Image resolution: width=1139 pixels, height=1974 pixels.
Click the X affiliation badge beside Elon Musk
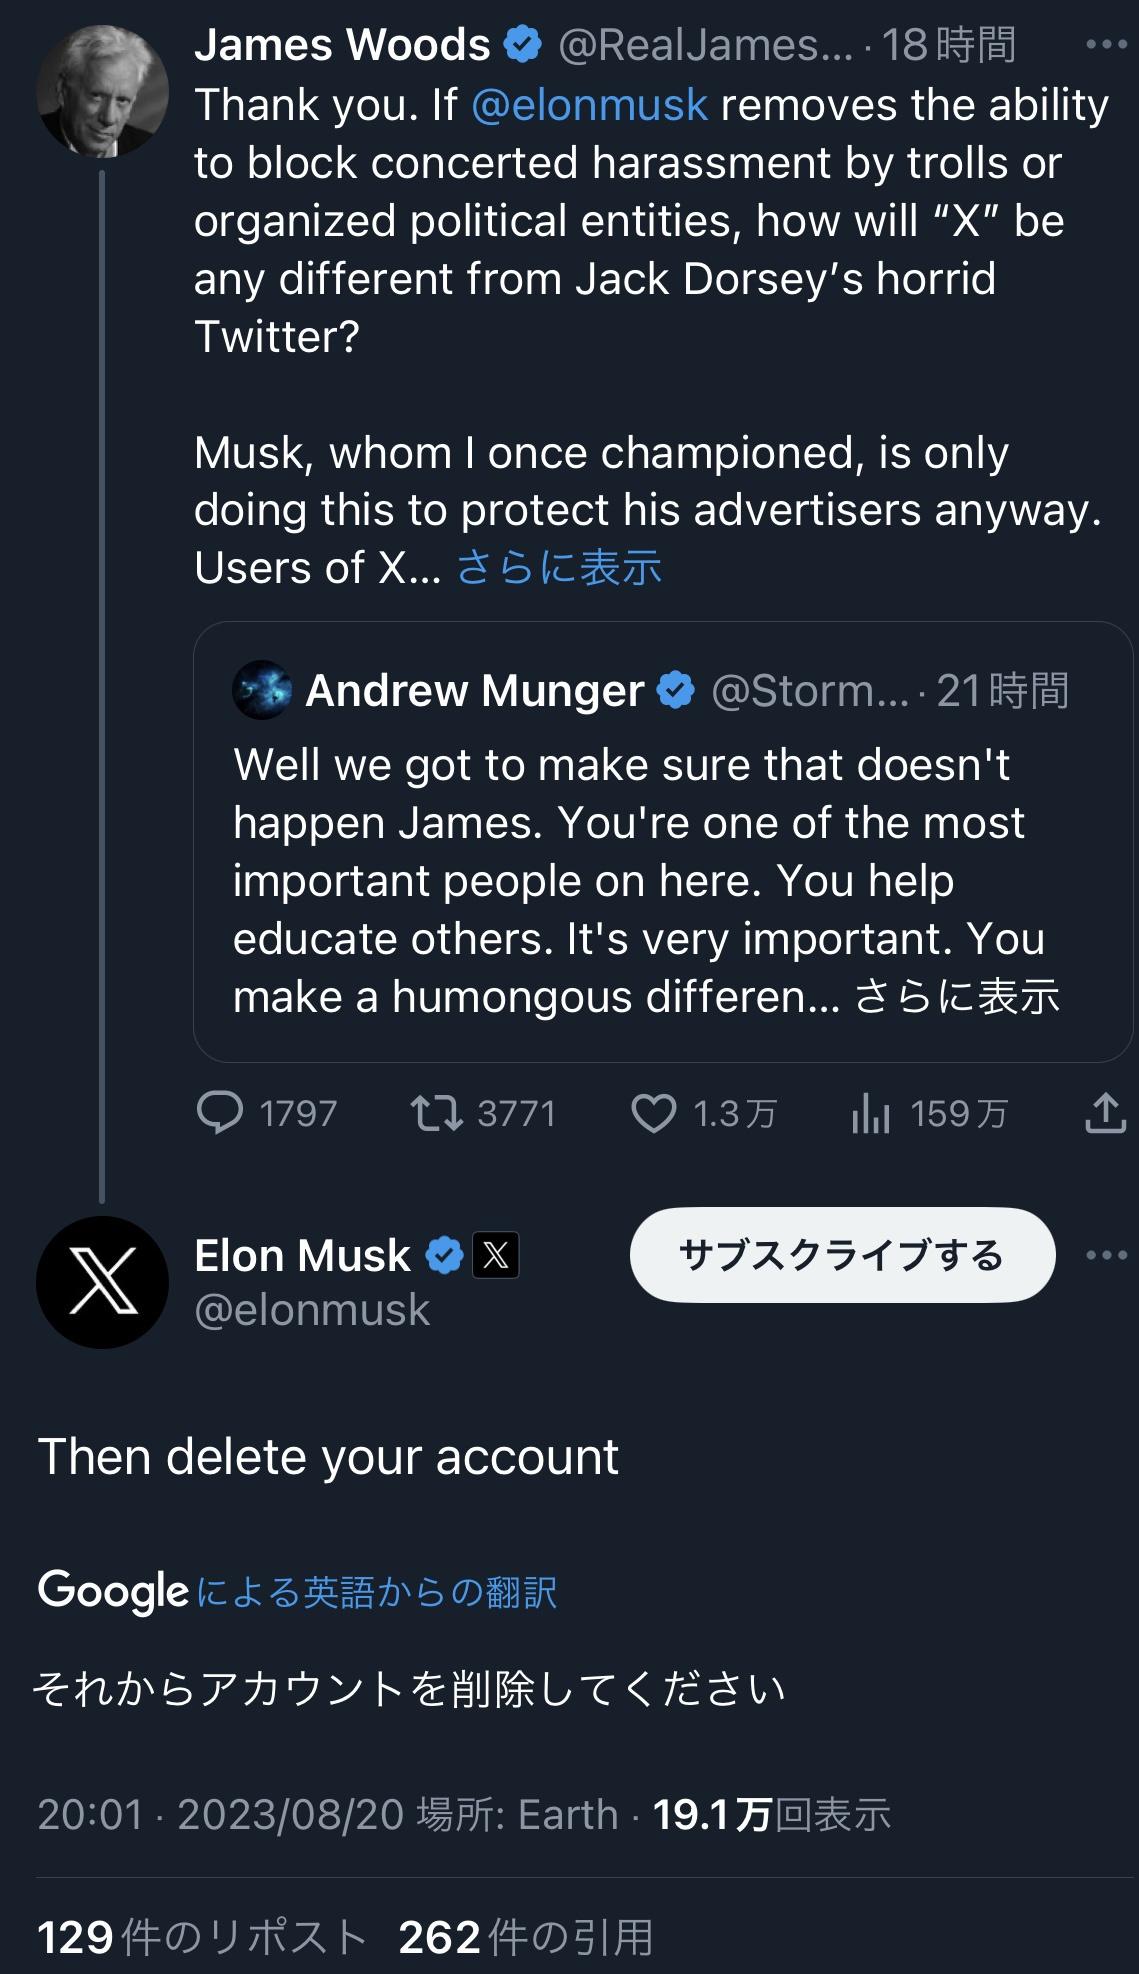(x=495, y=1255)
